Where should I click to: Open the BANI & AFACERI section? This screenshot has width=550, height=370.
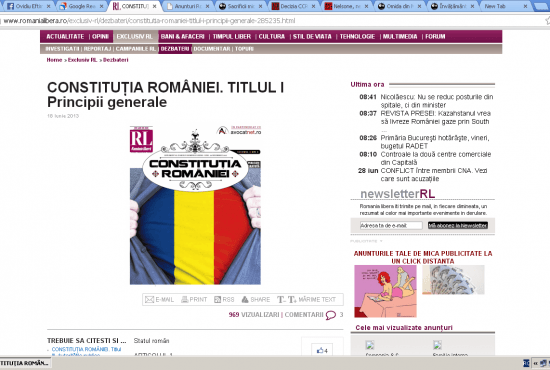(182, 36)
